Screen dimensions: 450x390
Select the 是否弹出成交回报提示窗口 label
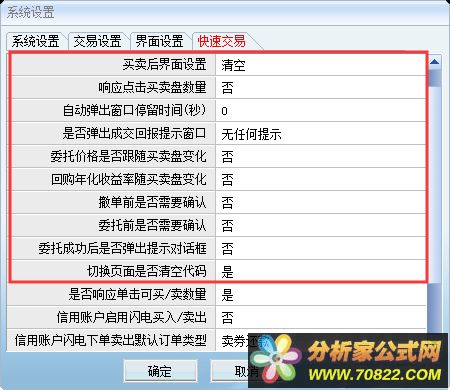[x=135, y=134]
